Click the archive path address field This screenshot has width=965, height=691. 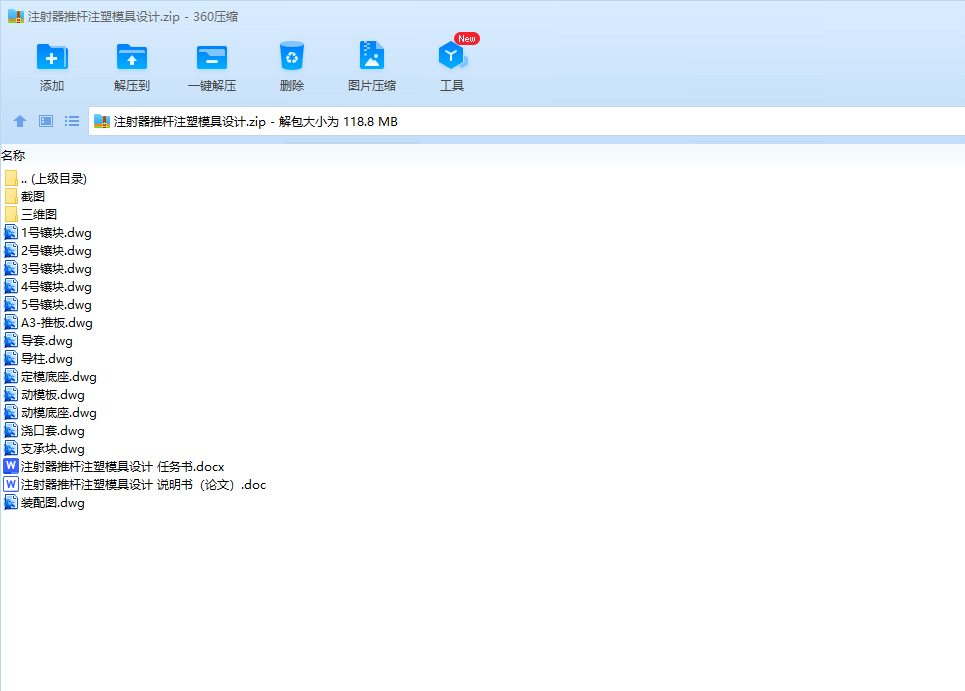(527, 121)
